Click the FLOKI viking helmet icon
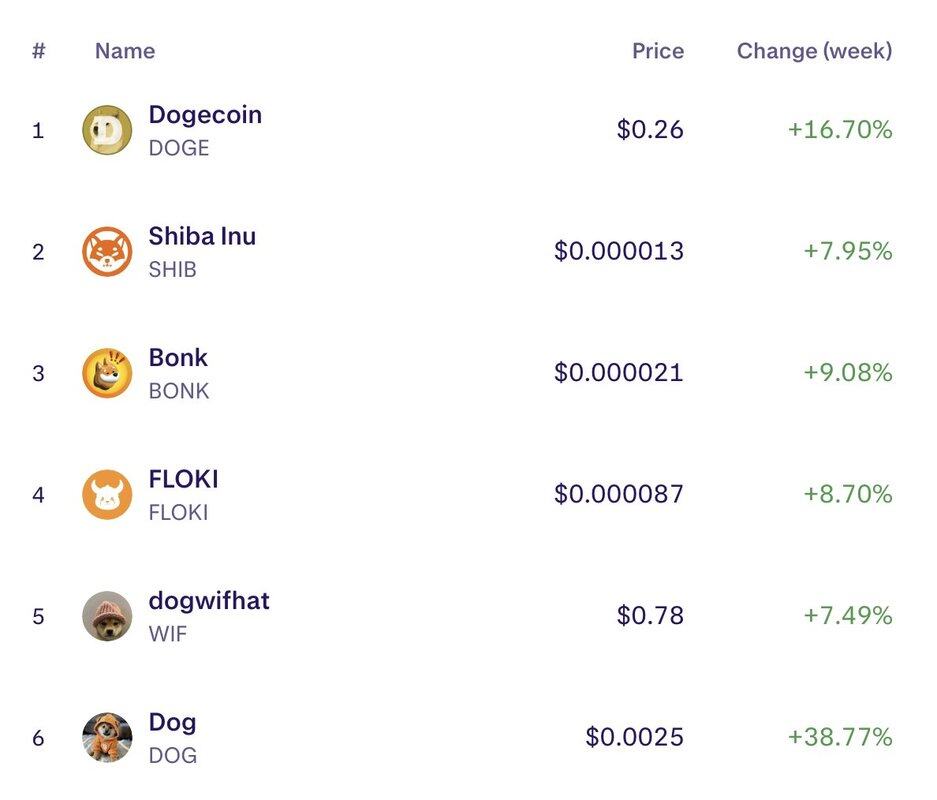Image resolution: width=937 pixels, height=800 pixels. 107,494
